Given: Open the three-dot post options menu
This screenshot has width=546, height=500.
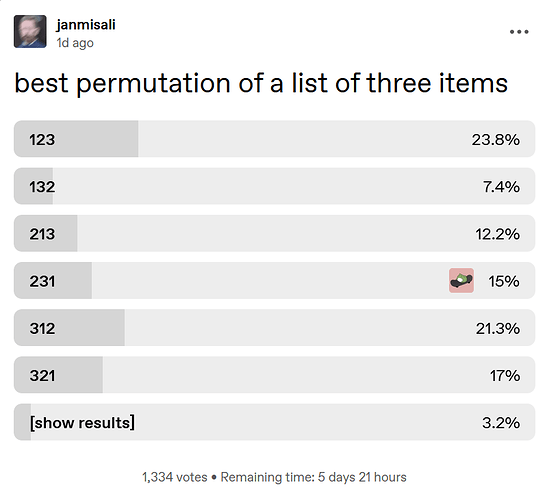Looking at the screenshot, I should [519, 32].
